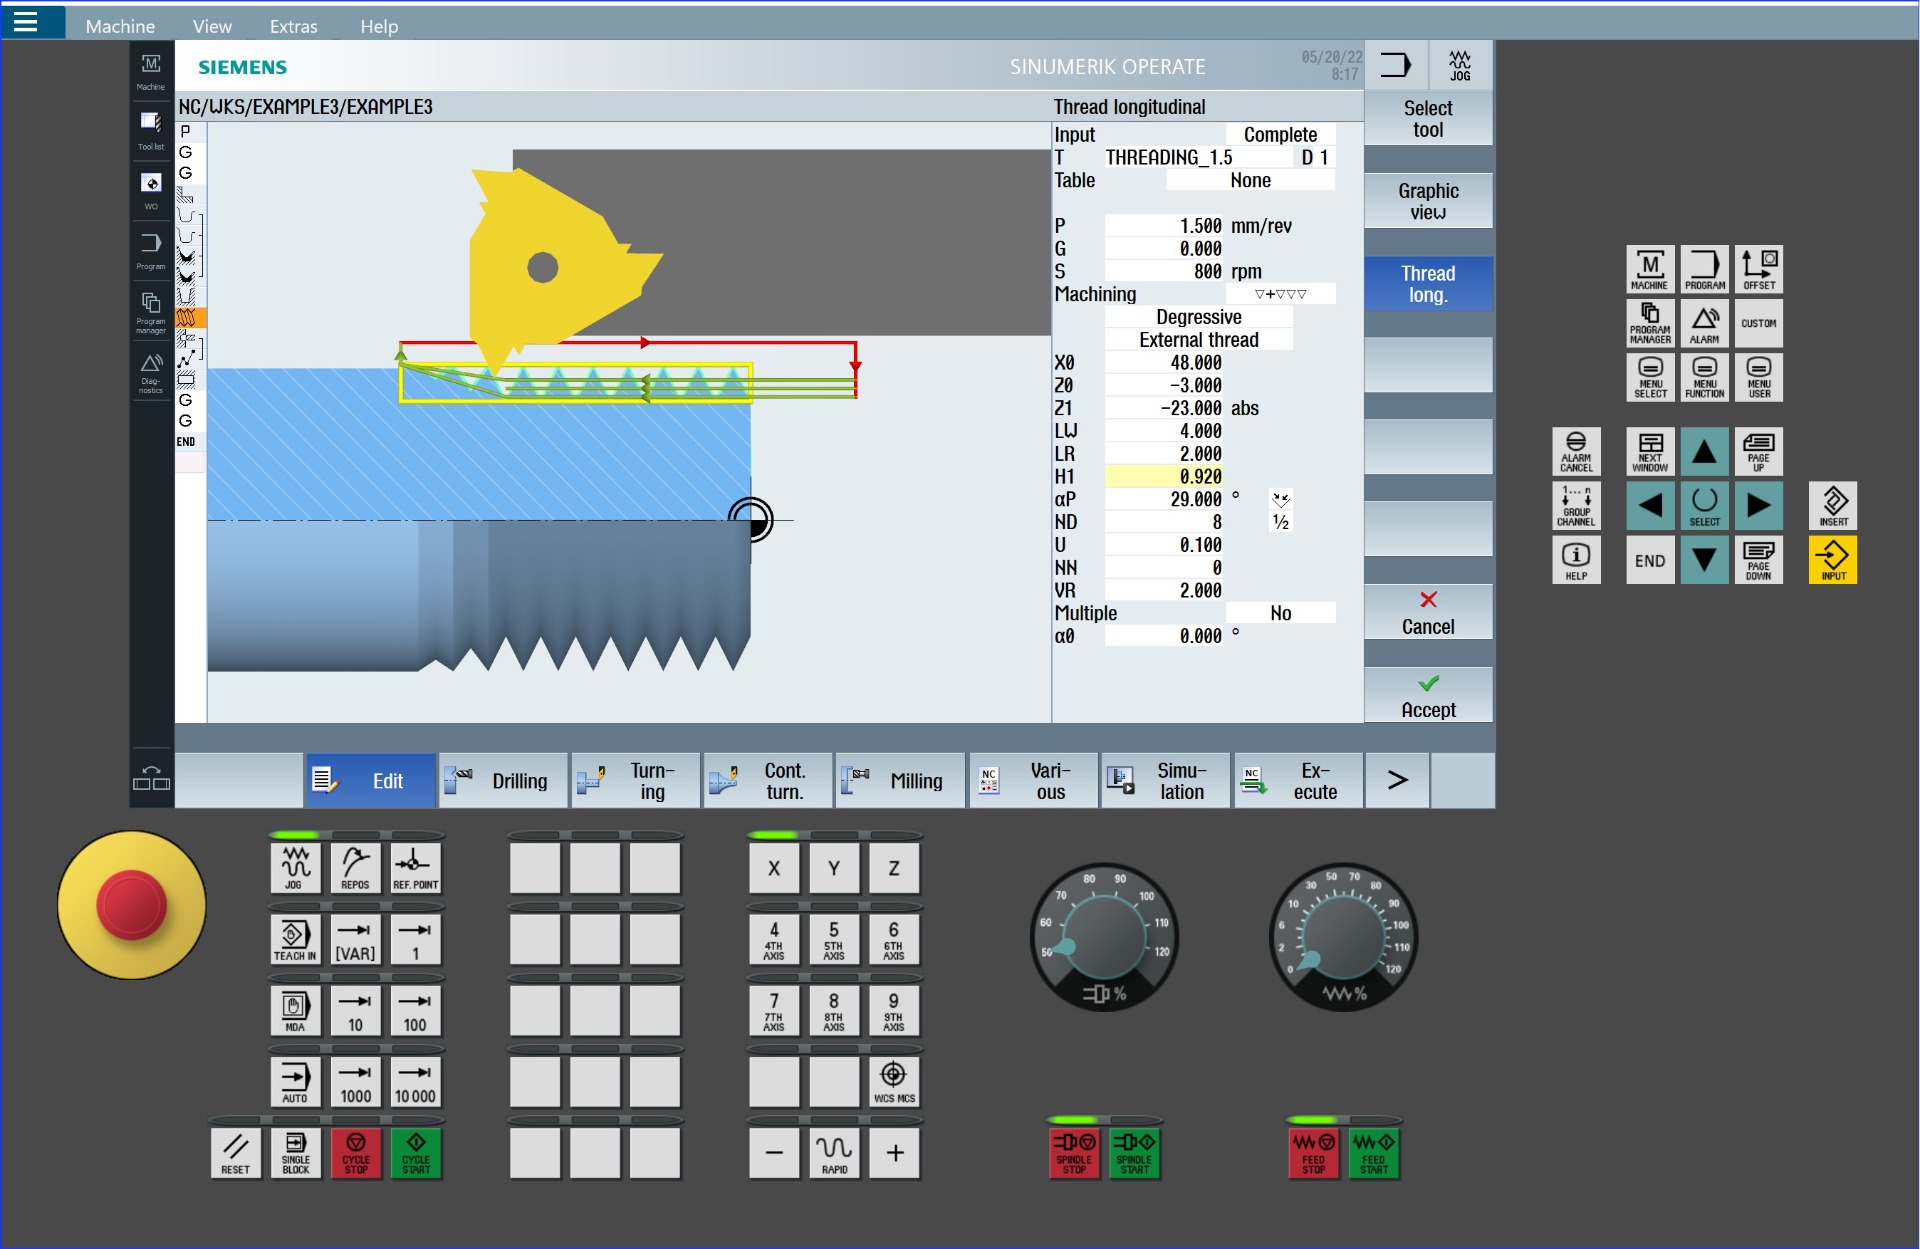Image resolution: width=1920 pixels, height=1249 pixels.
Task: Click the ALARM keypad key
Action: [x=1705, y=324]
